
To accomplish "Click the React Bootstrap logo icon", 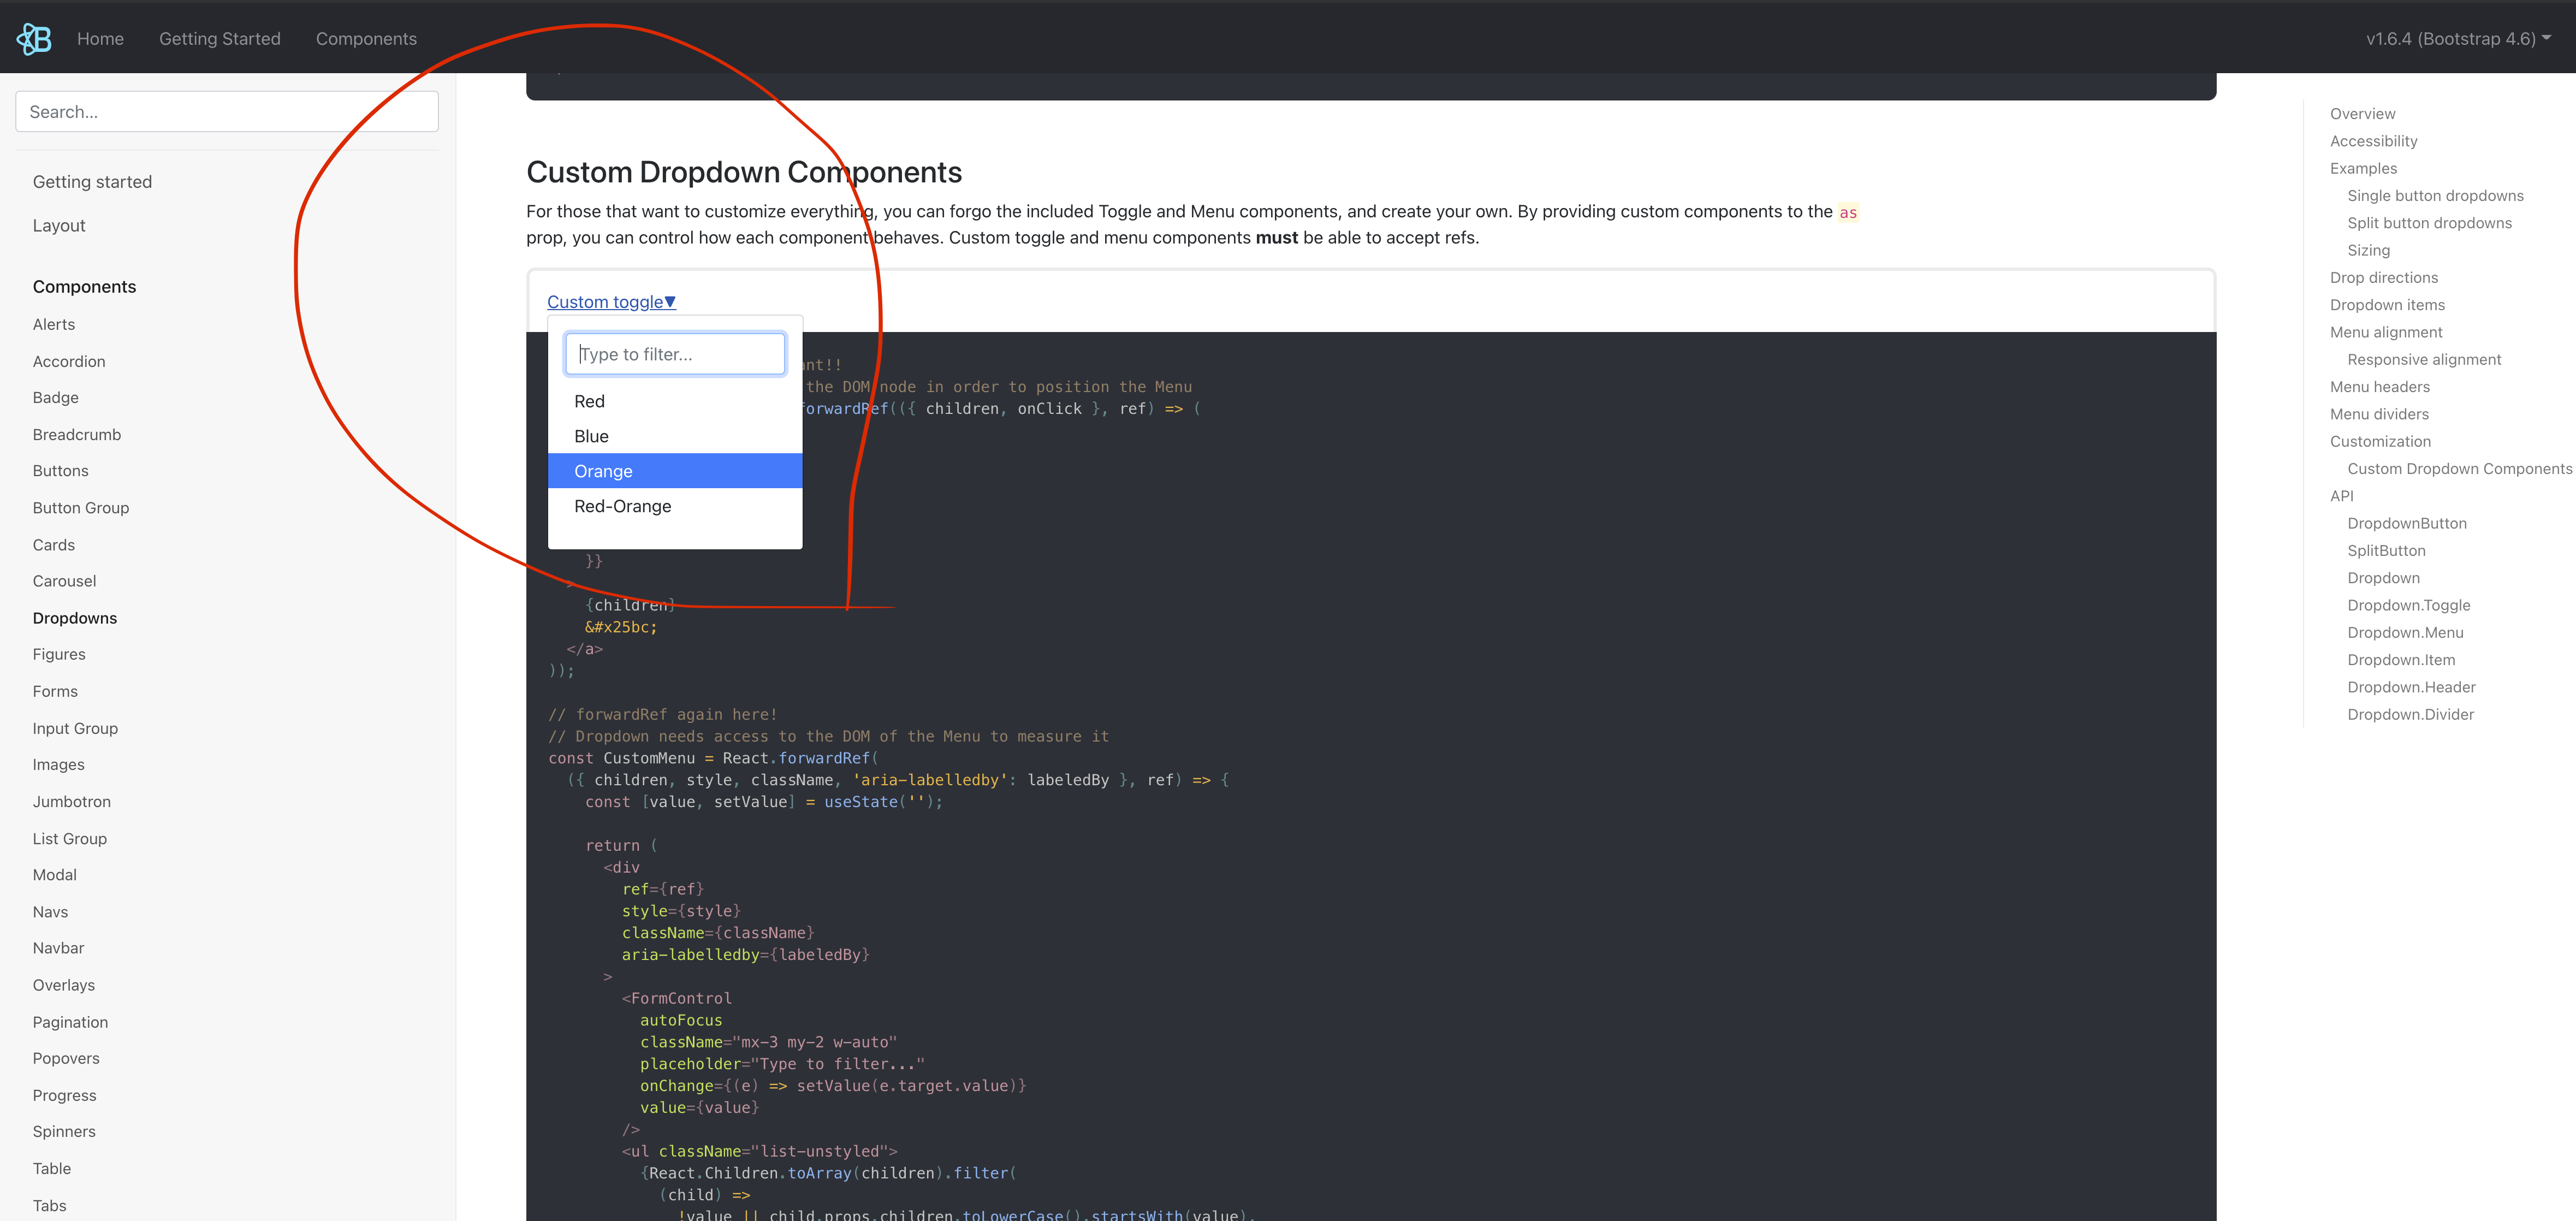I will 33,37.
